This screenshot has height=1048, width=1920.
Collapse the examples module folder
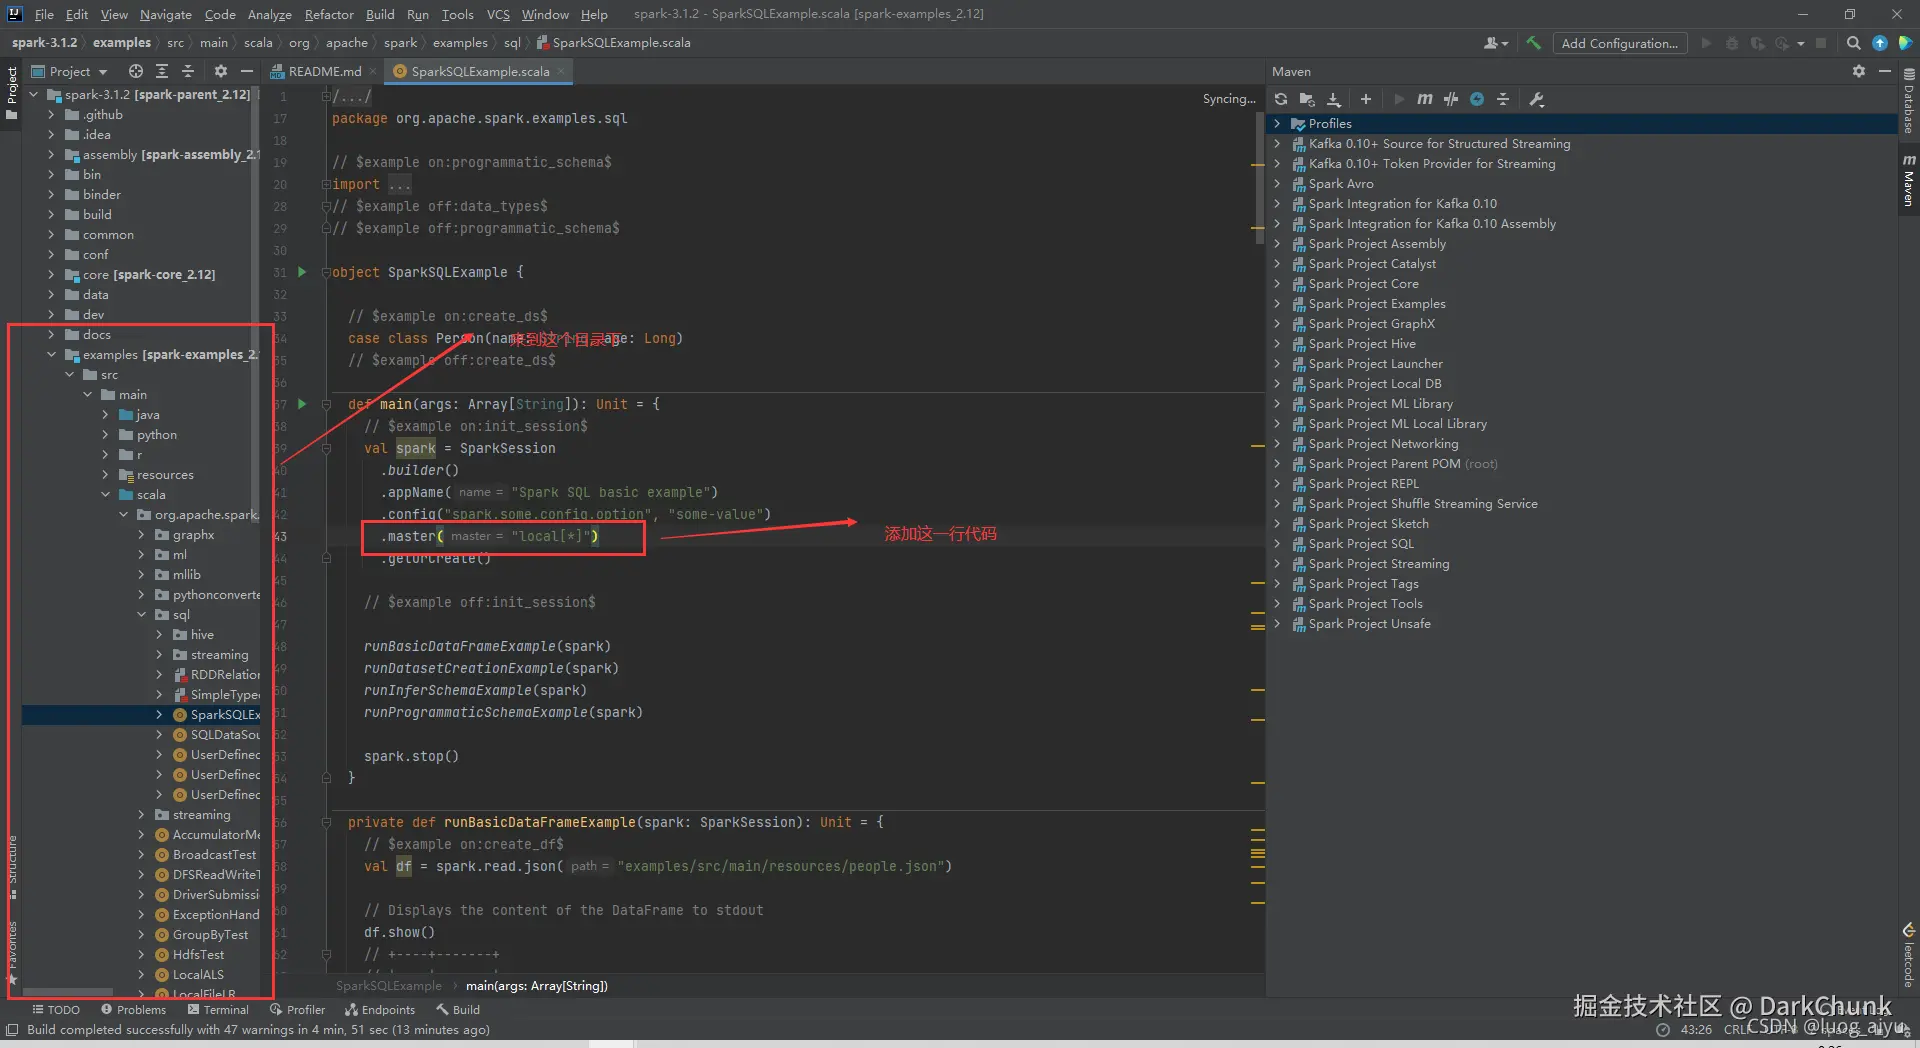pos(52,355)
